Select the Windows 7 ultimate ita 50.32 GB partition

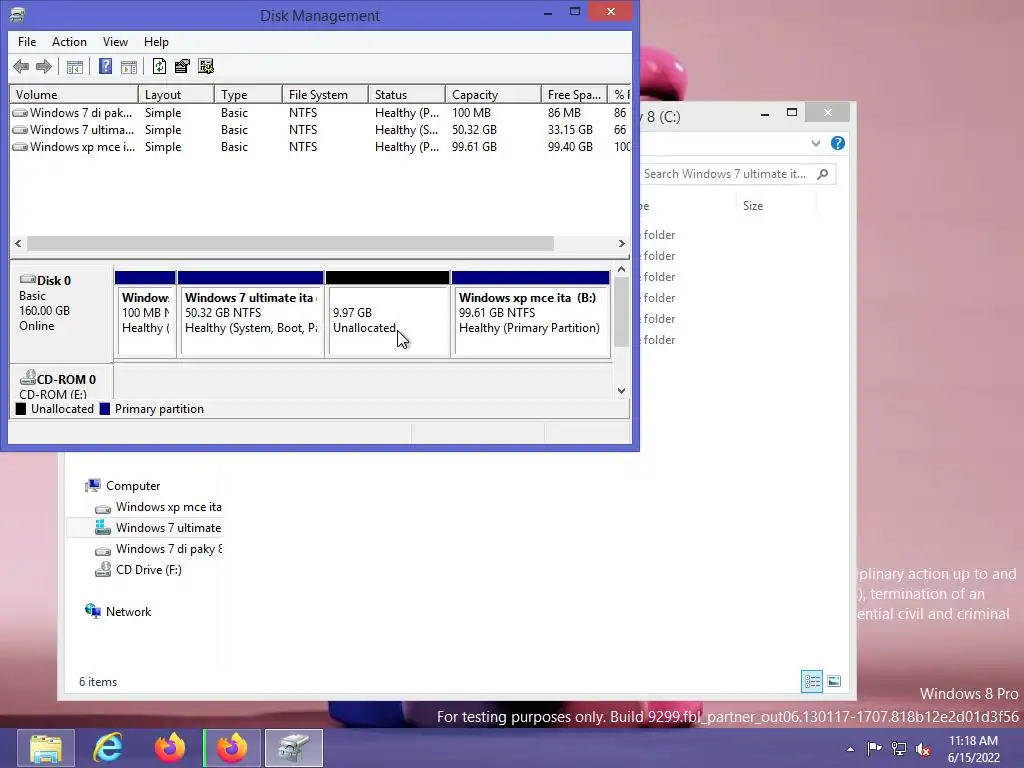tap(251, 314)
